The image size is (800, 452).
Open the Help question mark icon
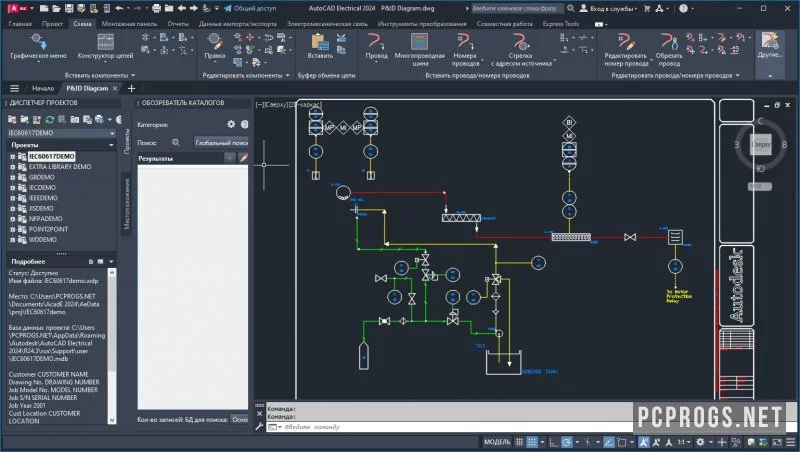683,8
